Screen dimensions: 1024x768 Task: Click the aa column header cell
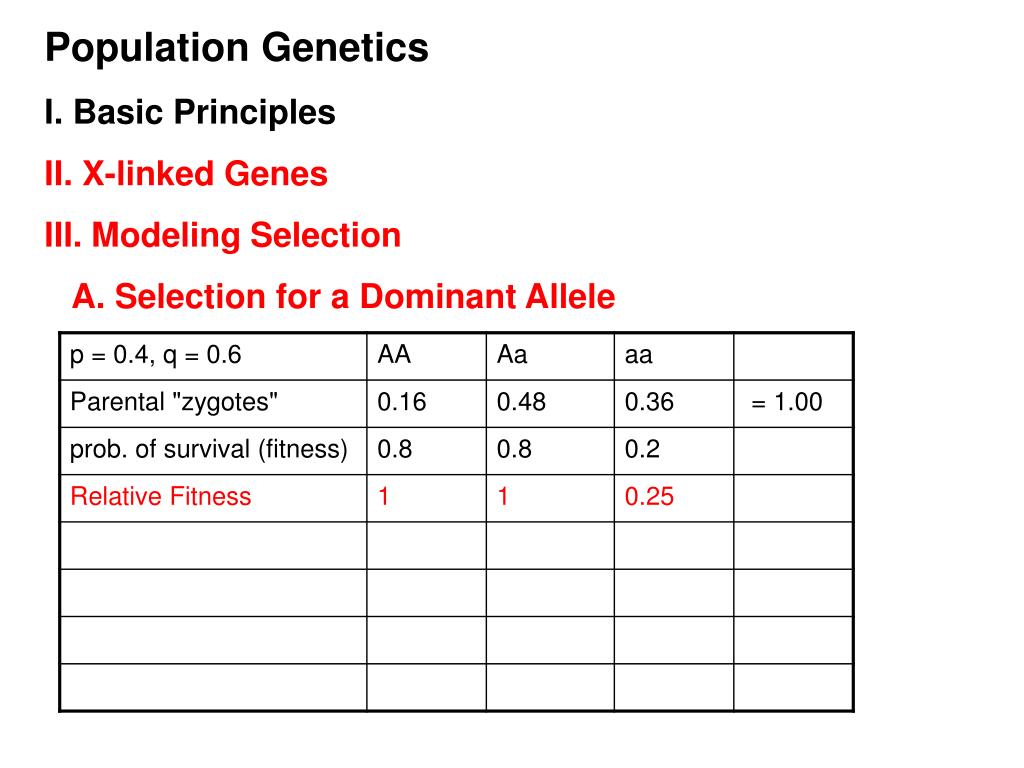coord(673,357)
